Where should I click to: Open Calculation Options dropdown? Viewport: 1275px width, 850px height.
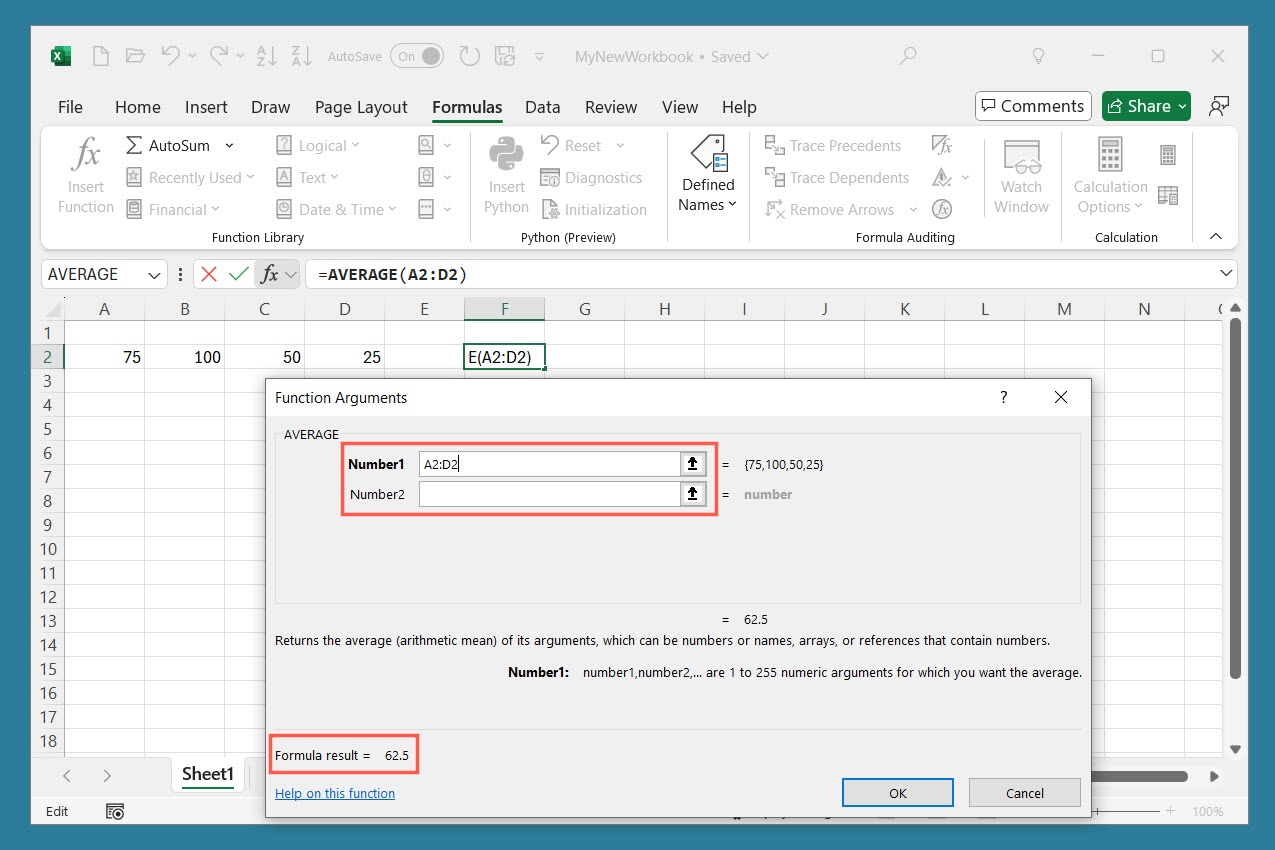coord(1110,177)
